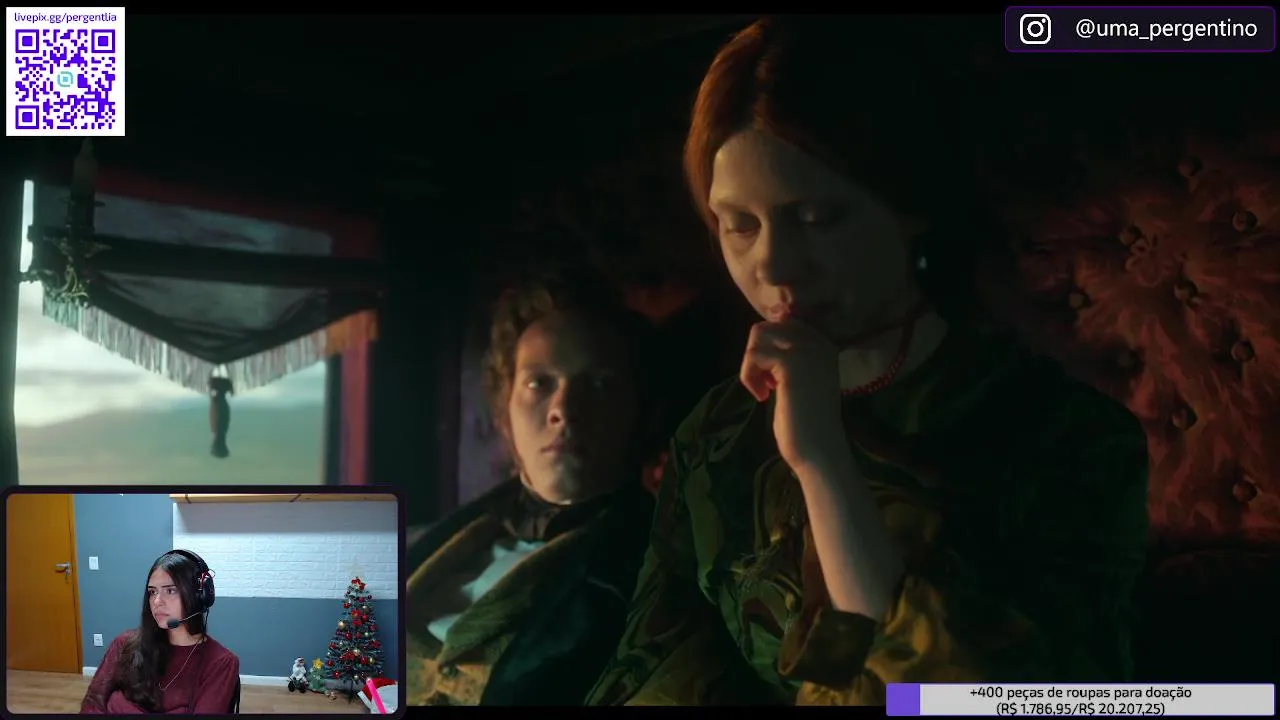The width and height of the screenshot is (1280, 720).
Task: Click the livepix.gg/pergentlia link text
Action: click(x=65, y=17)
